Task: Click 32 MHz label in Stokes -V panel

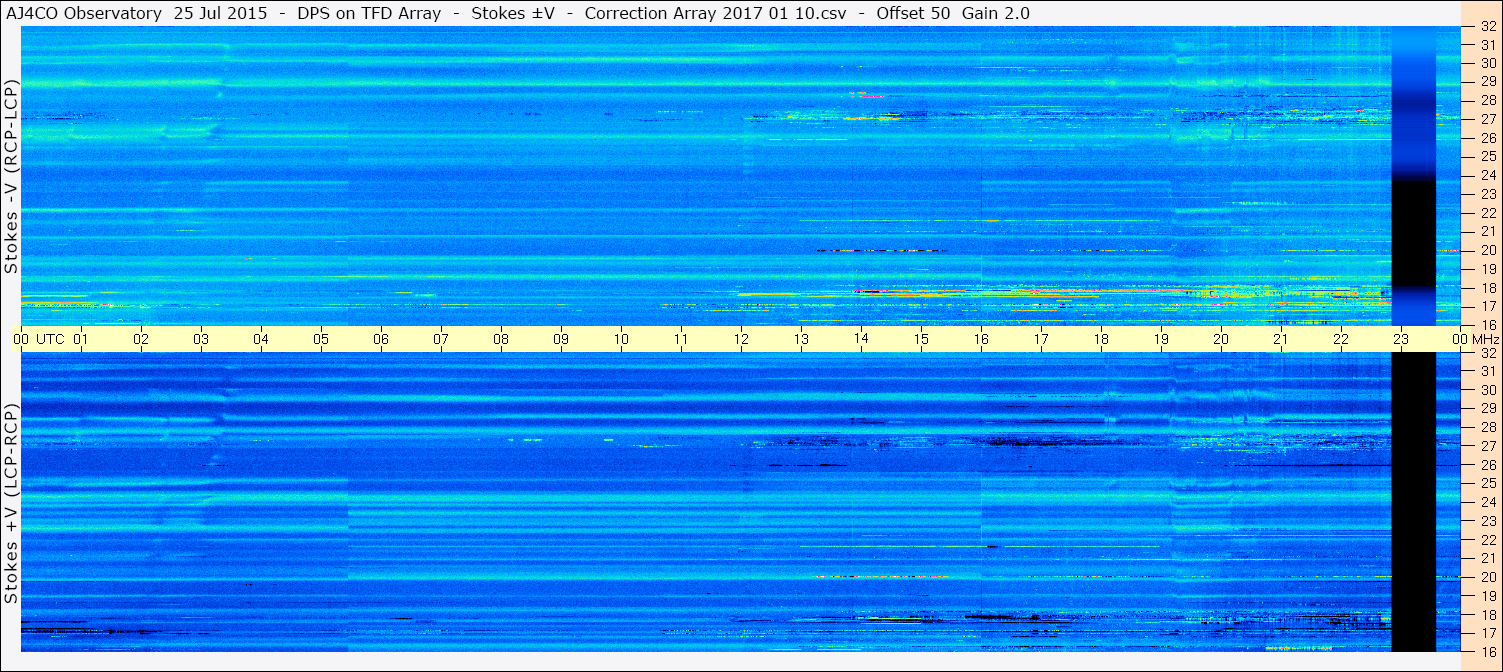Action: coord(1487,27)
